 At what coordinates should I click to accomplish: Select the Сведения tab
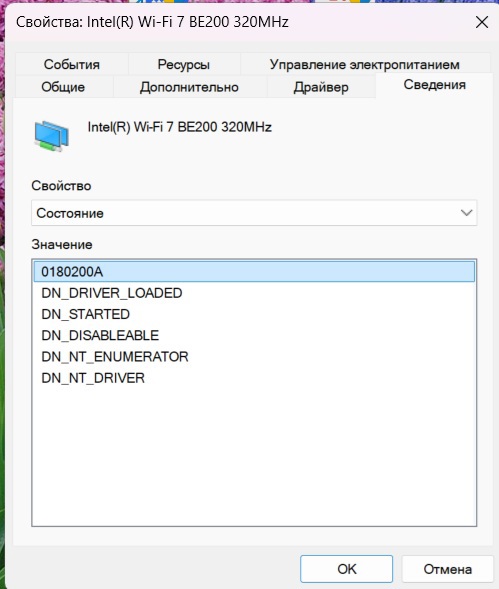point(434,85)
